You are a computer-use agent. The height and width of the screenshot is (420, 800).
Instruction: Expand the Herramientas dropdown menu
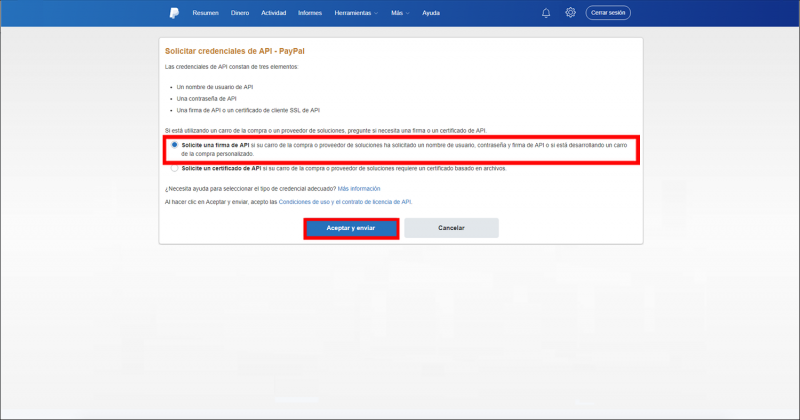coord(356,13)
